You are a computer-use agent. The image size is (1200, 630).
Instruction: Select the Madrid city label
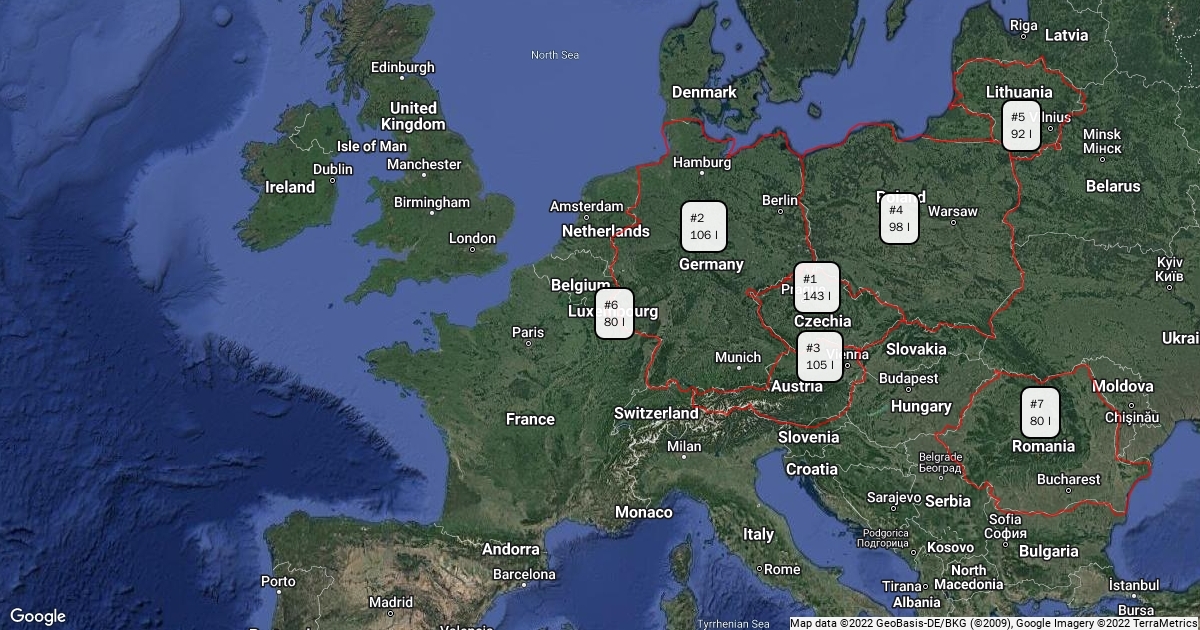[390, 603]
